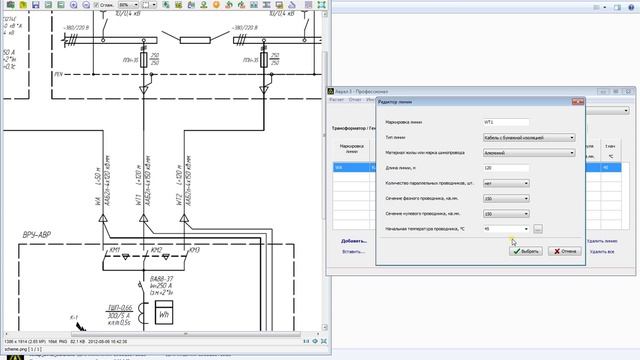Click the Удалить все link
Screen dimensions: 640x360
tap(602, 252)
